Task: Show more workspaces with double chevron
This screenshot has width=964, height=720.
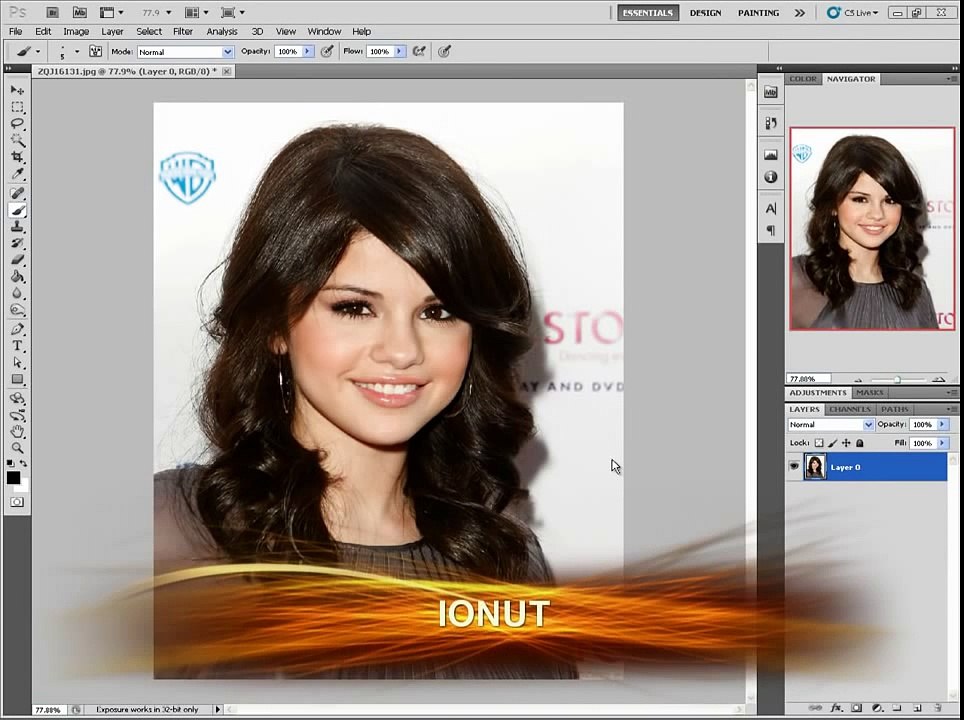Action: (799, 13)
